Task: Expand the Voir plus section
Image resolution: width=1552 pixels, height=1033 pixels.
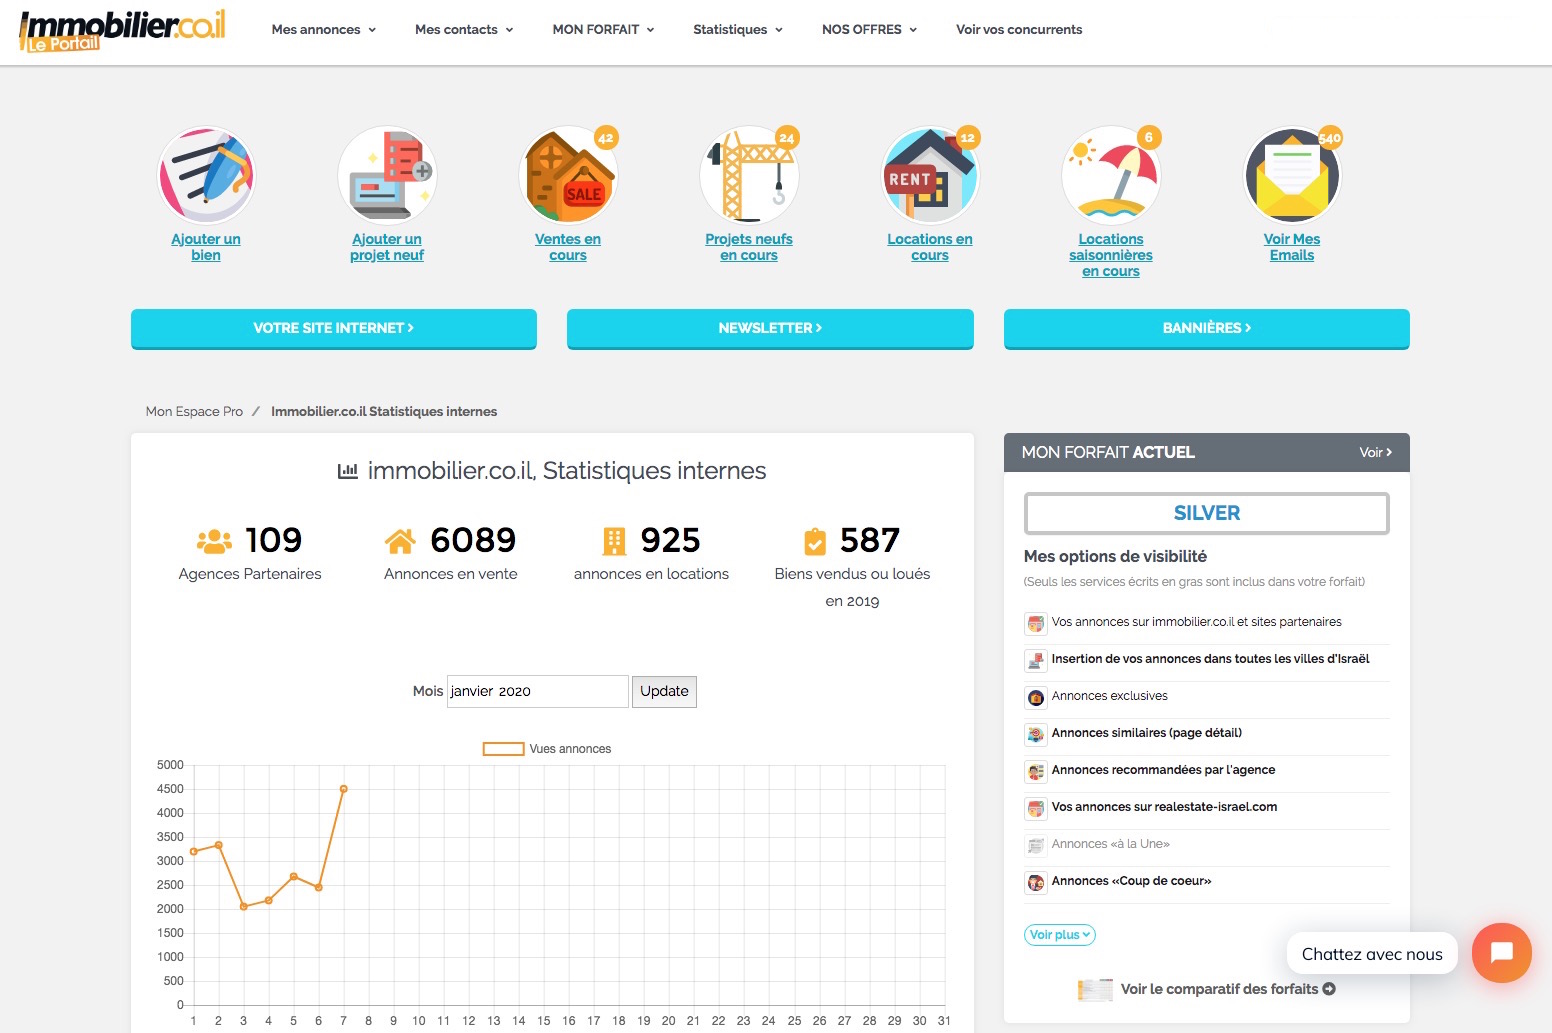Action: pyautogui.click(x=1059, y=934)
